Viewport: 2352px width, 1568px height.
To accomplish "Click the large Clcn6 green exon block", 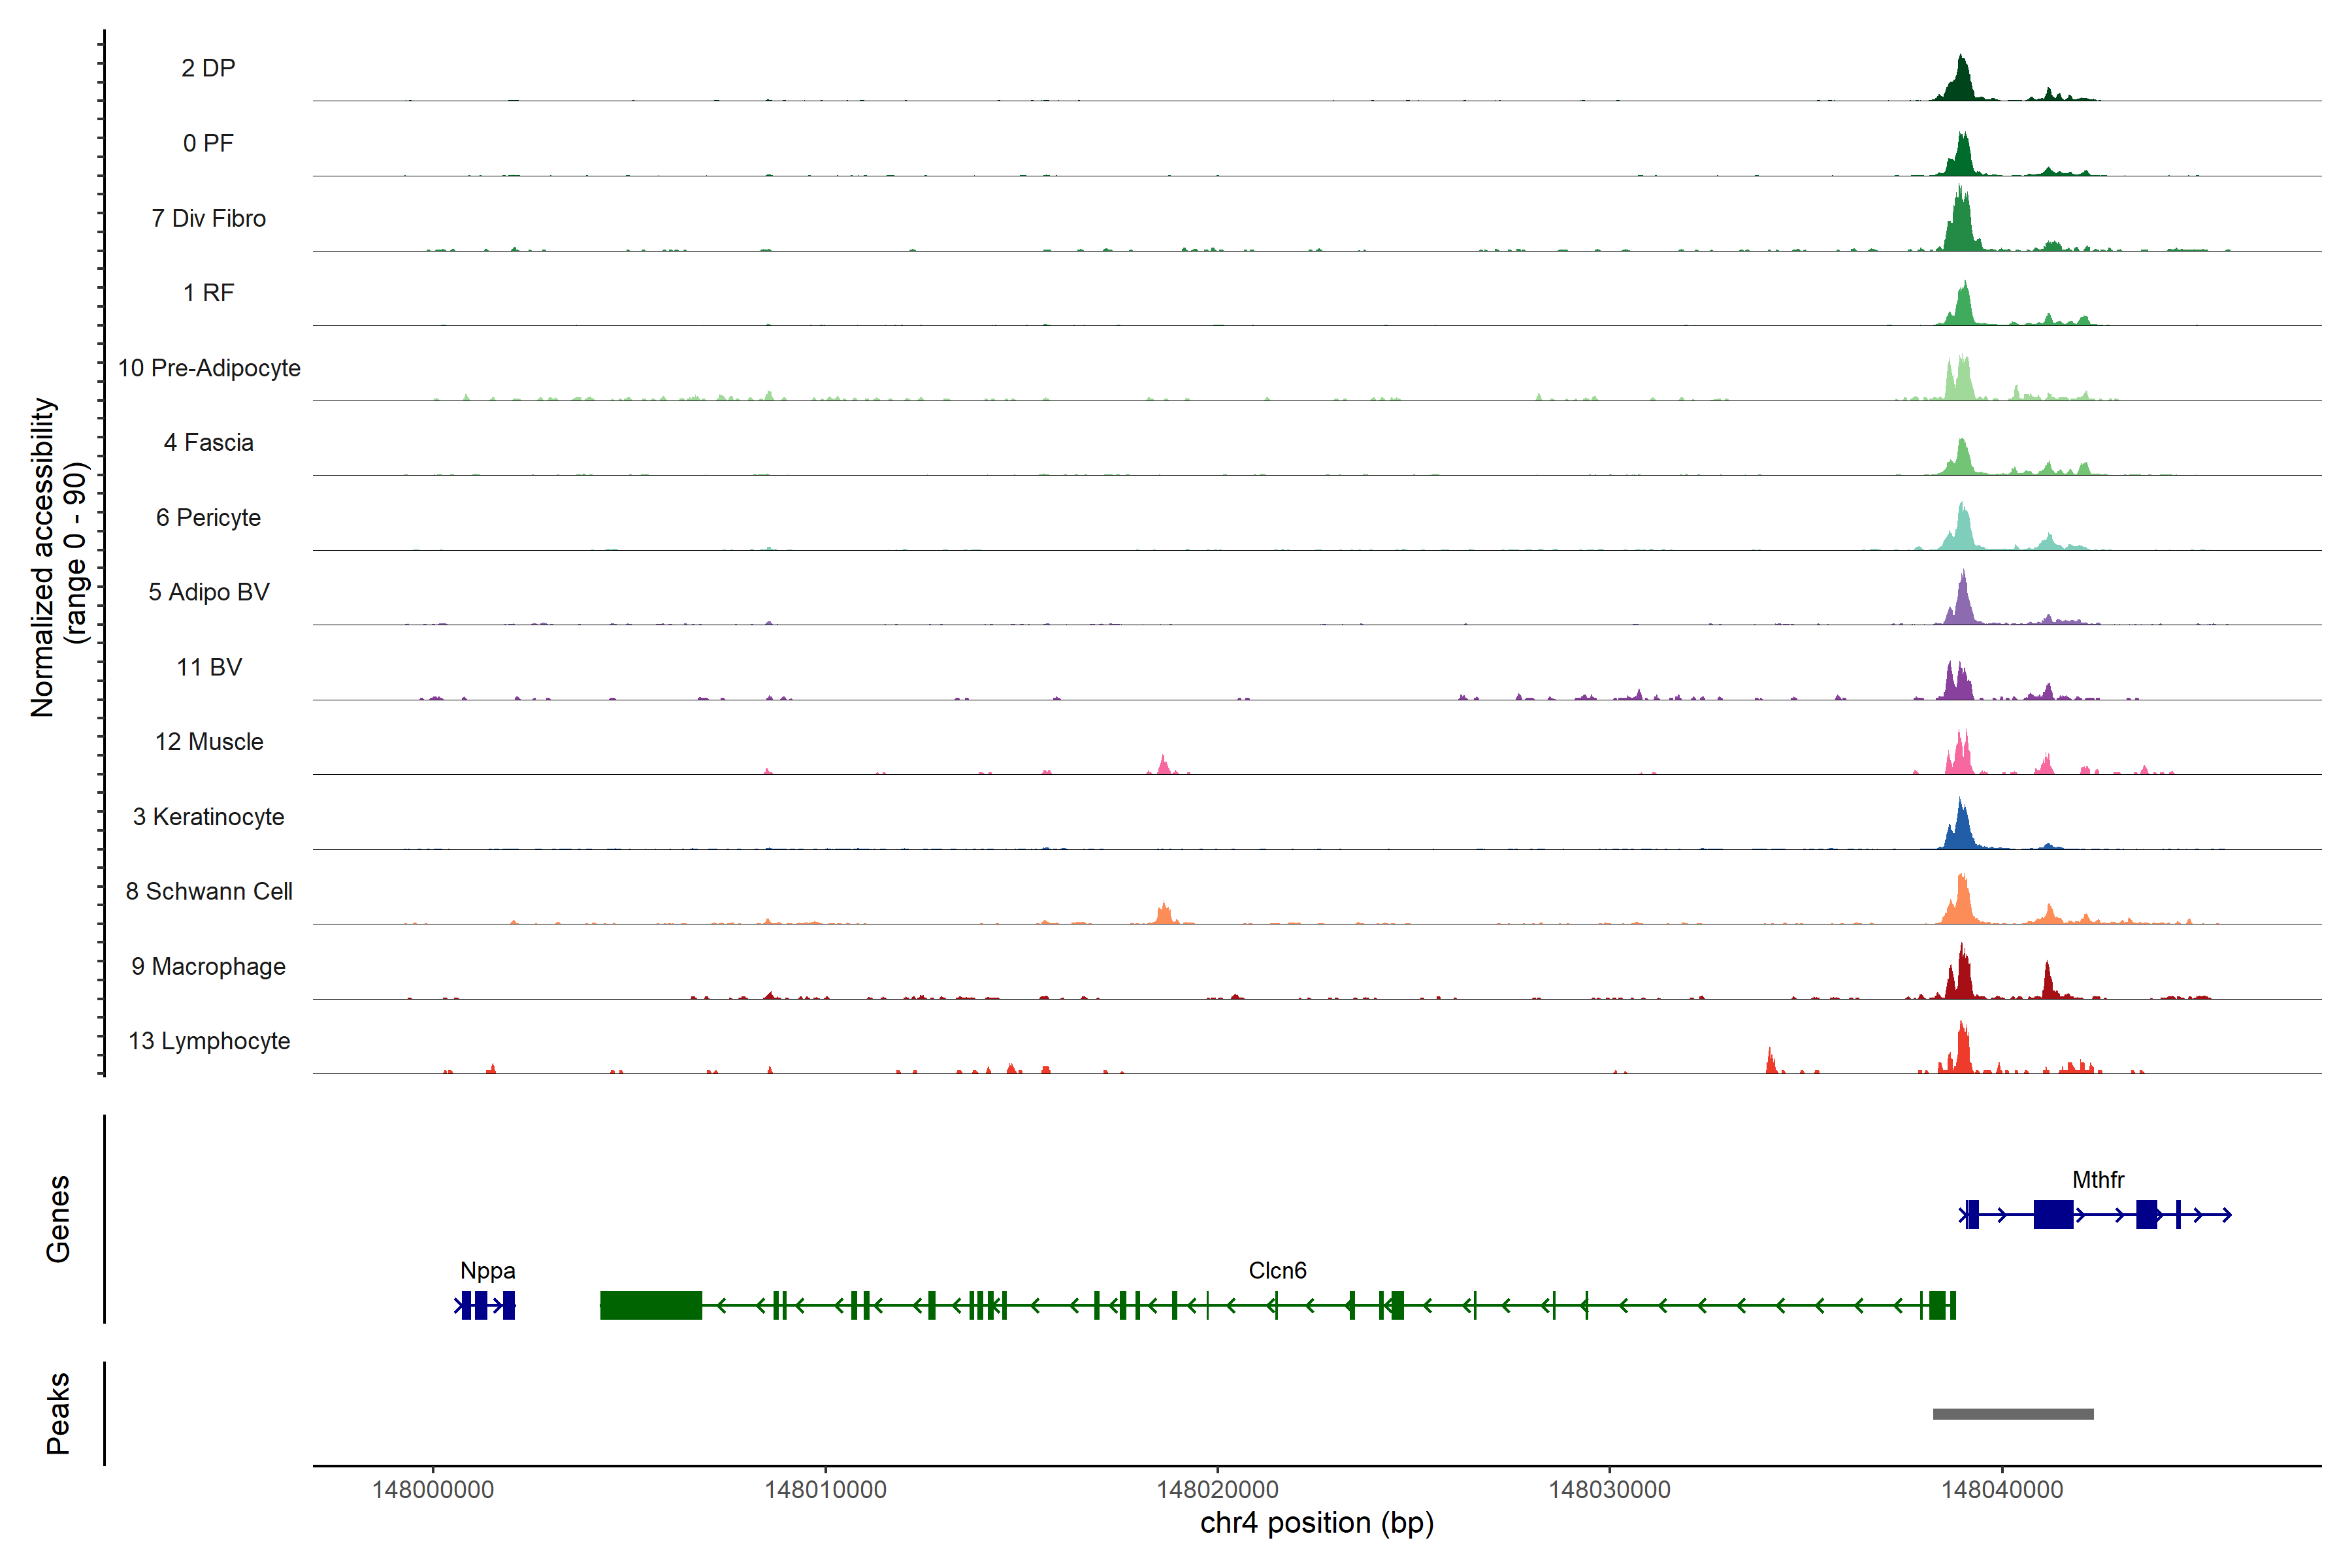I will click(x=650, y=1305).
